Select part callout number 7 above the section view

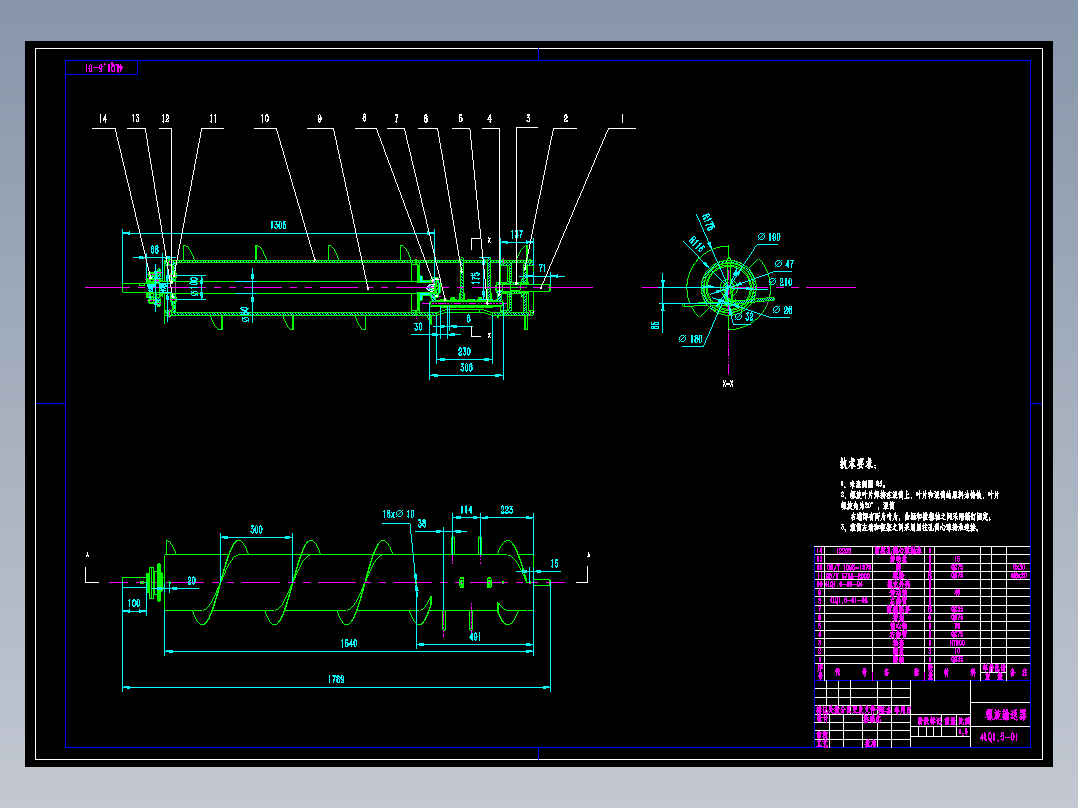click(x=396, y=119)
